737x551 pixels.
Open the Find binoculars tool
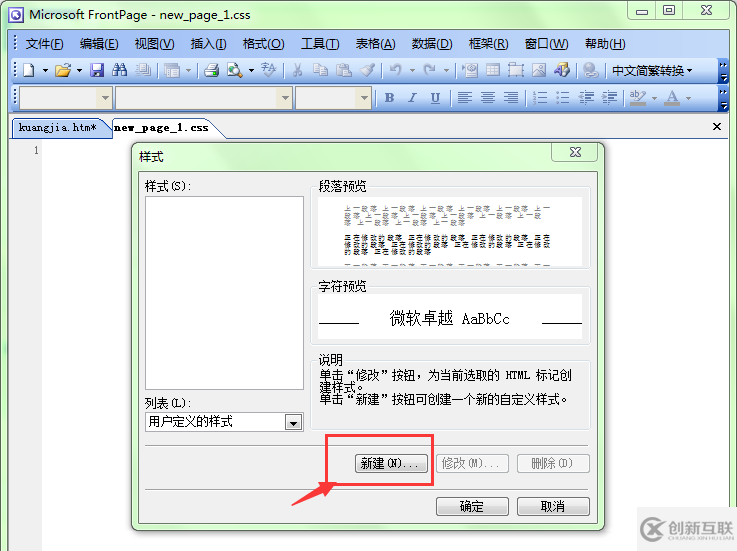pos(119,71)
